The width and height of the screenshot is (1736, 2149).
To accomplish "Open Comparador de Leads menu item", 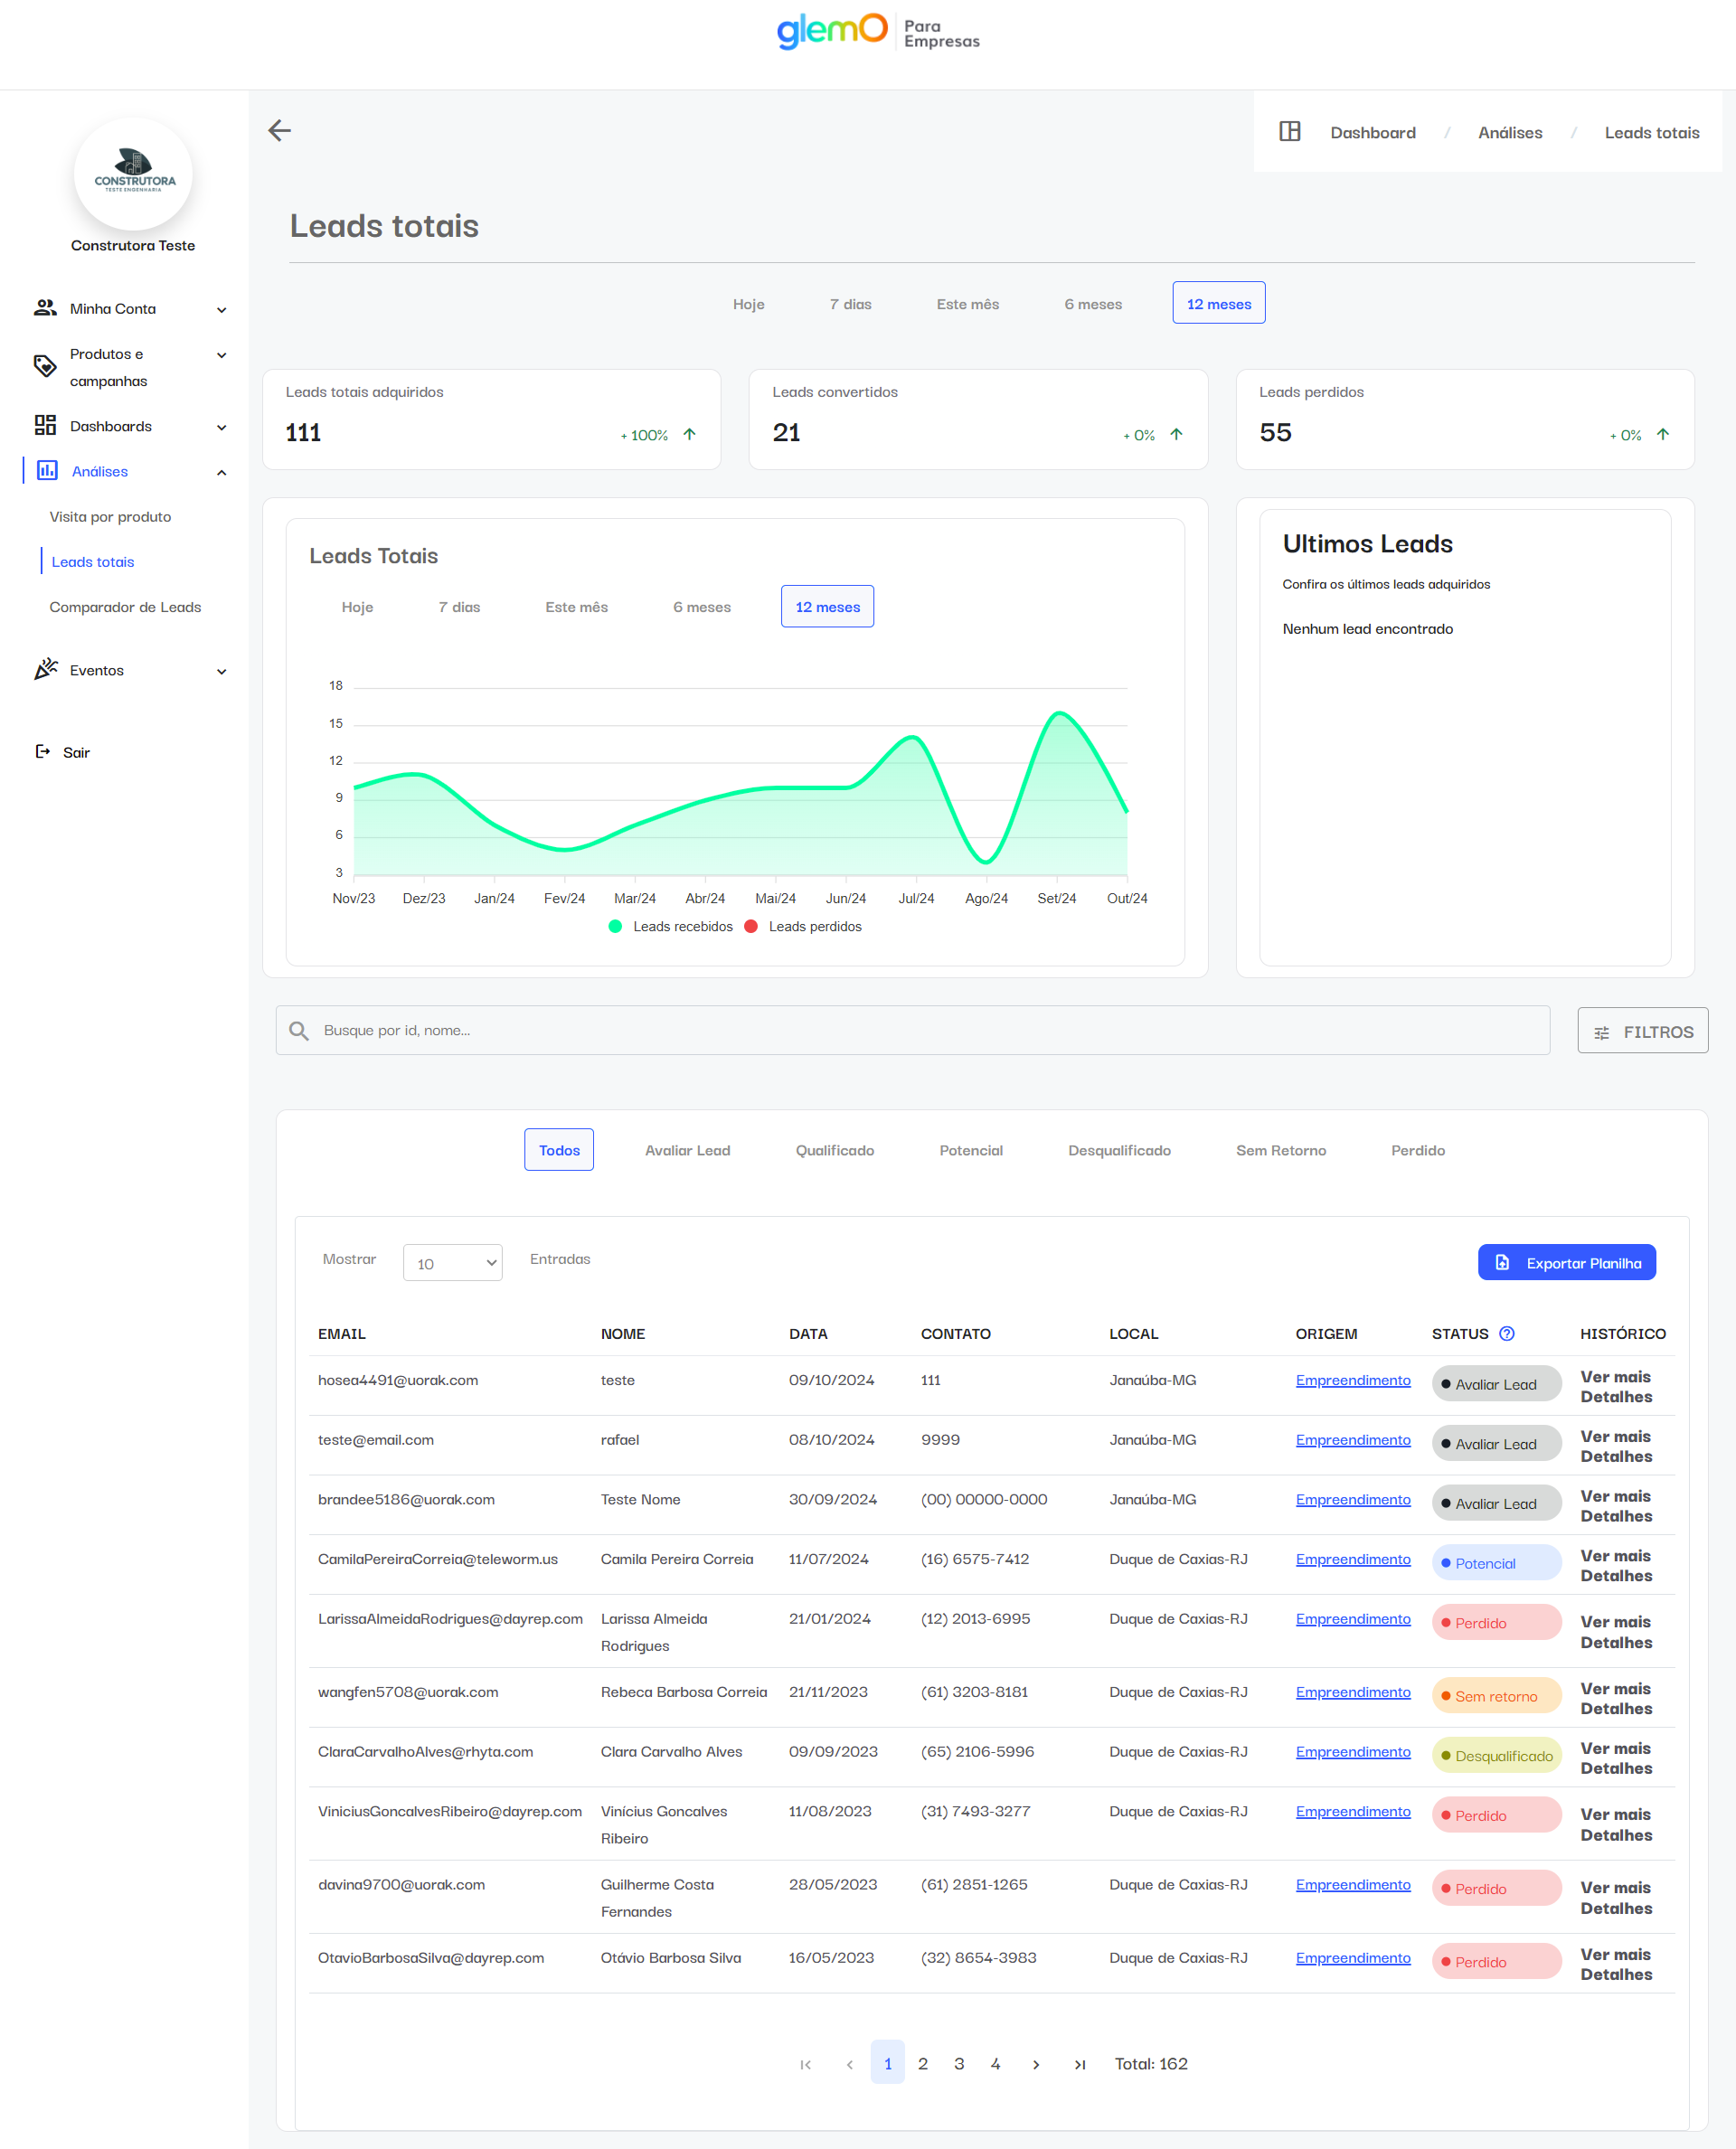I will 125,607.
